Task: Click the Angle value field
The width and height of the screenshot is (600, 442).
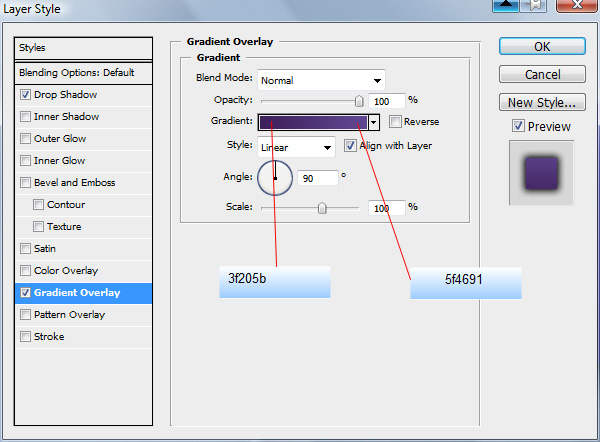Action: (318, 178)
